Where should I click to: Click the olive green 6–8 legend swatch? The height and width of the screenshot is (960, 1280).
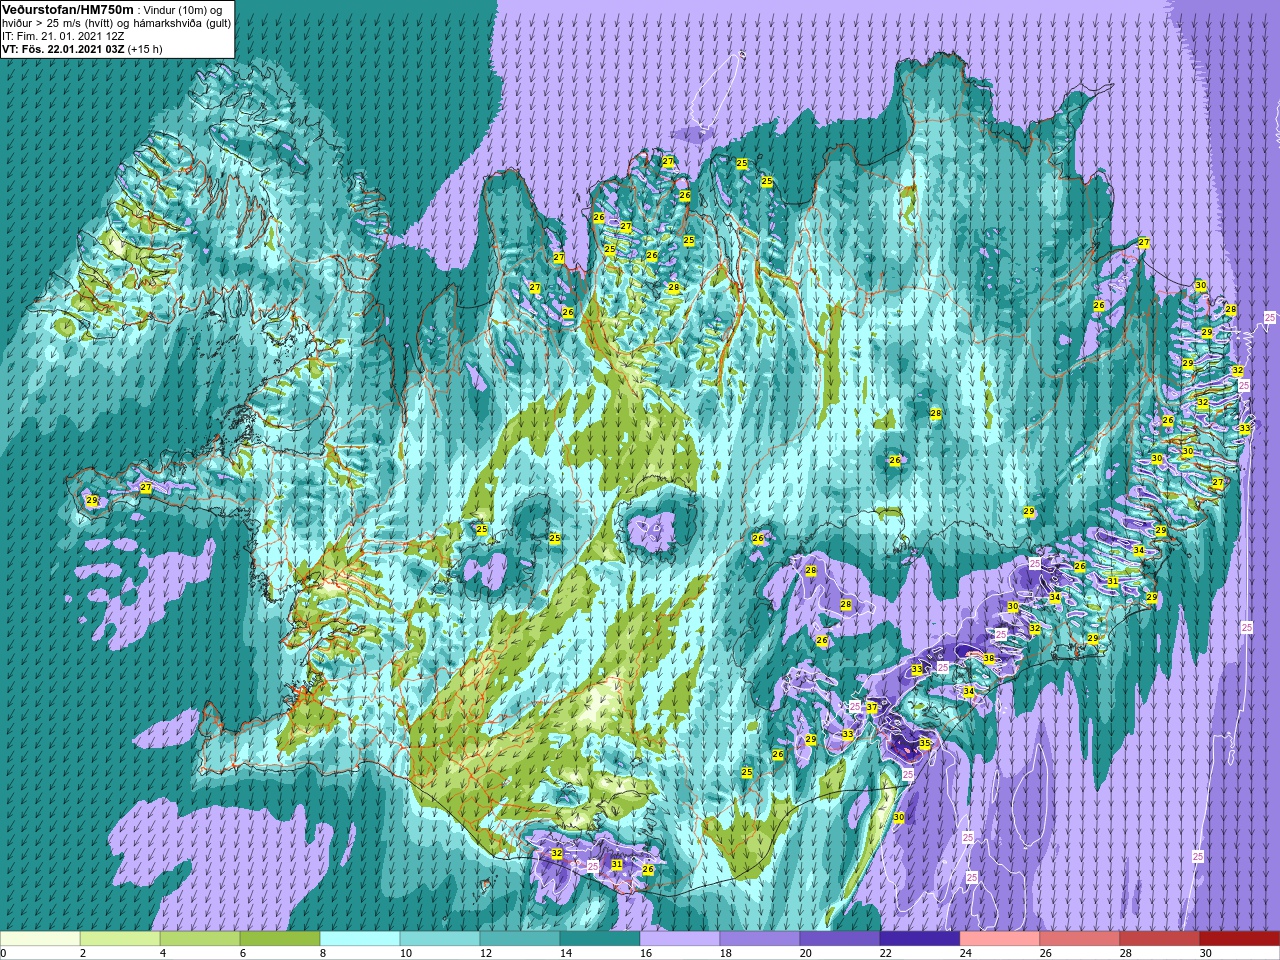280,939
